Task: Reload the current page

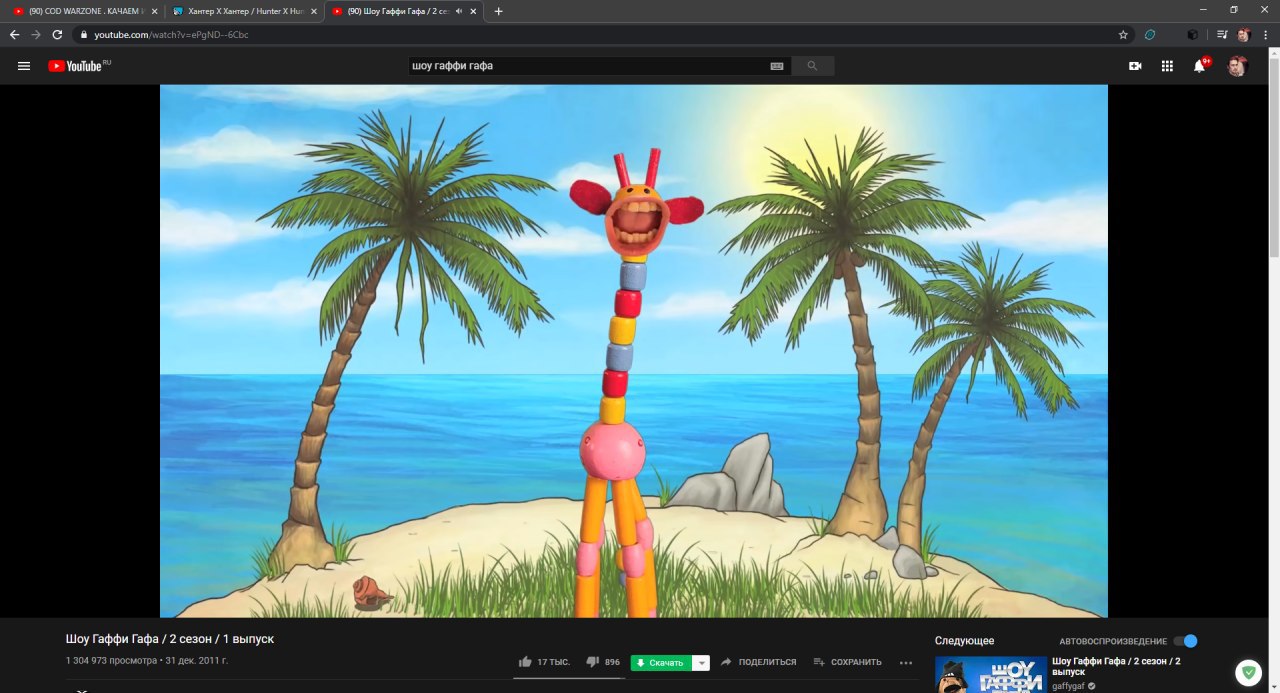Action: pos(58,34)
